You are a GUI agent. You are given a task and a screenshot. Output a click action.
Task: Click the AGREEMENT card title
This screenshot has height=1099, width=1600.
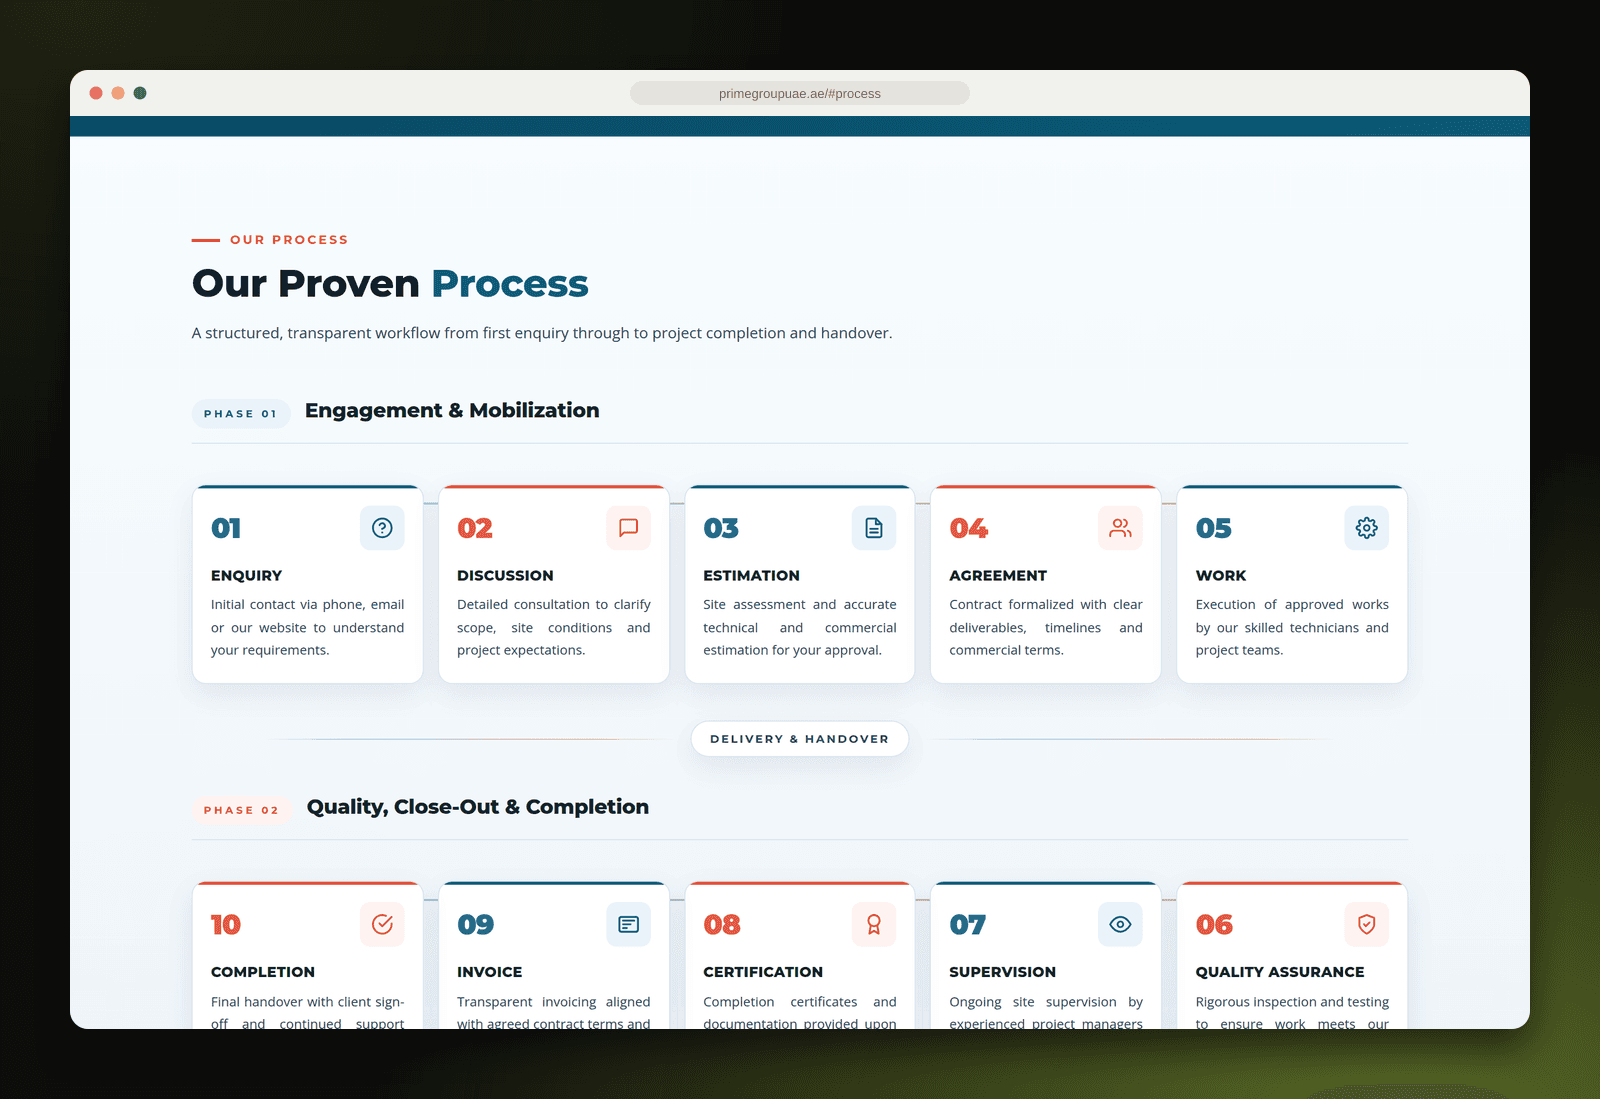click(x=998, y=576)
